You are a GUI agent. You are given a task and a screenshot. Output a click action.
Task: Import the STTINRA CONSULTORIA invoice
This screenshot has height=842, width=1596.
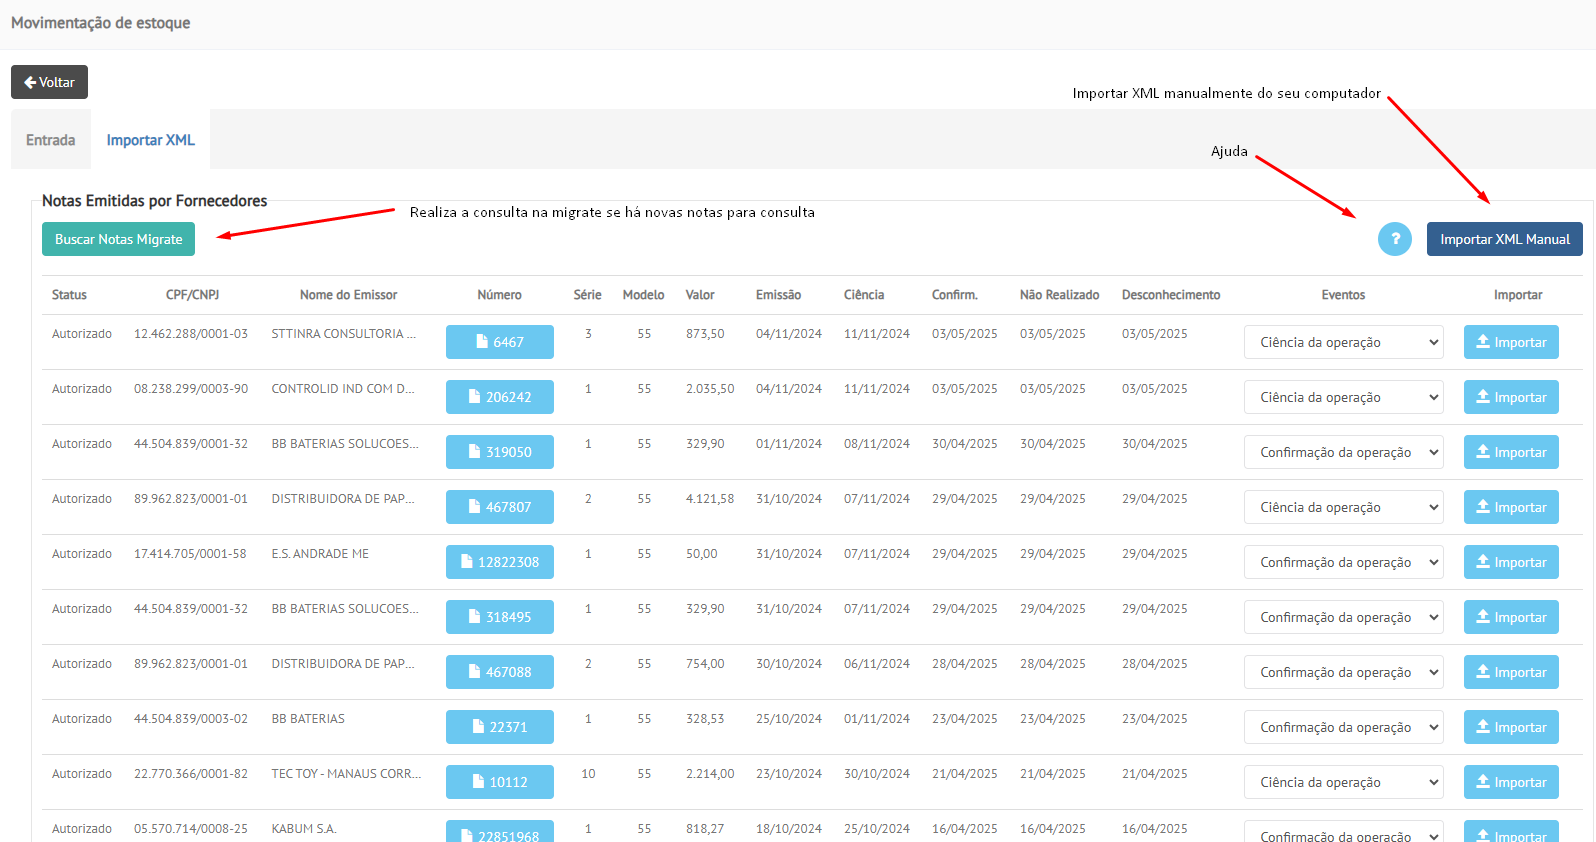point(1510,342)
